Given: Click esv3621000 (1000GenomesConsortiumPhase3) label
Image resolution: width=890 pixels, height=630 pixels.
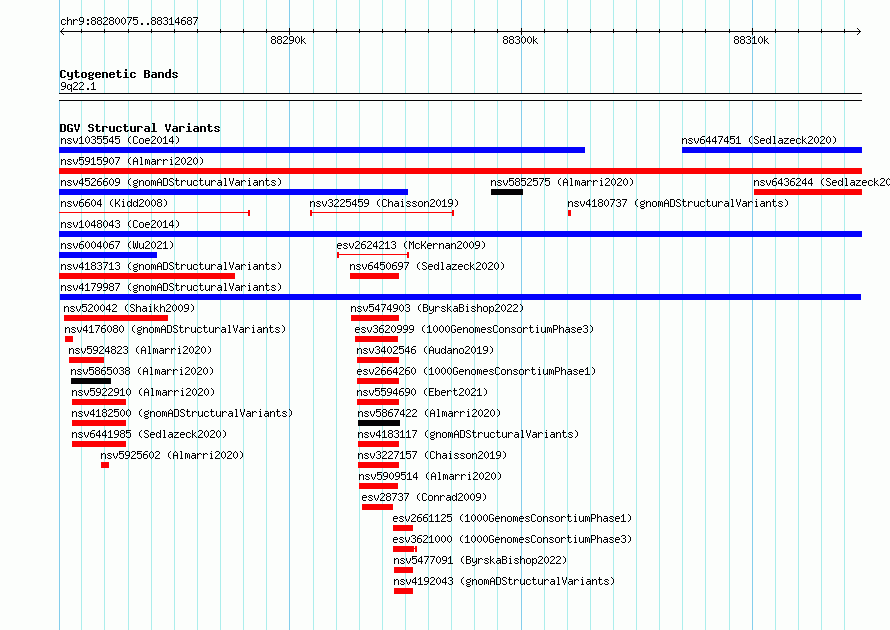Looking at the screenshot, I should coord(512,539).
